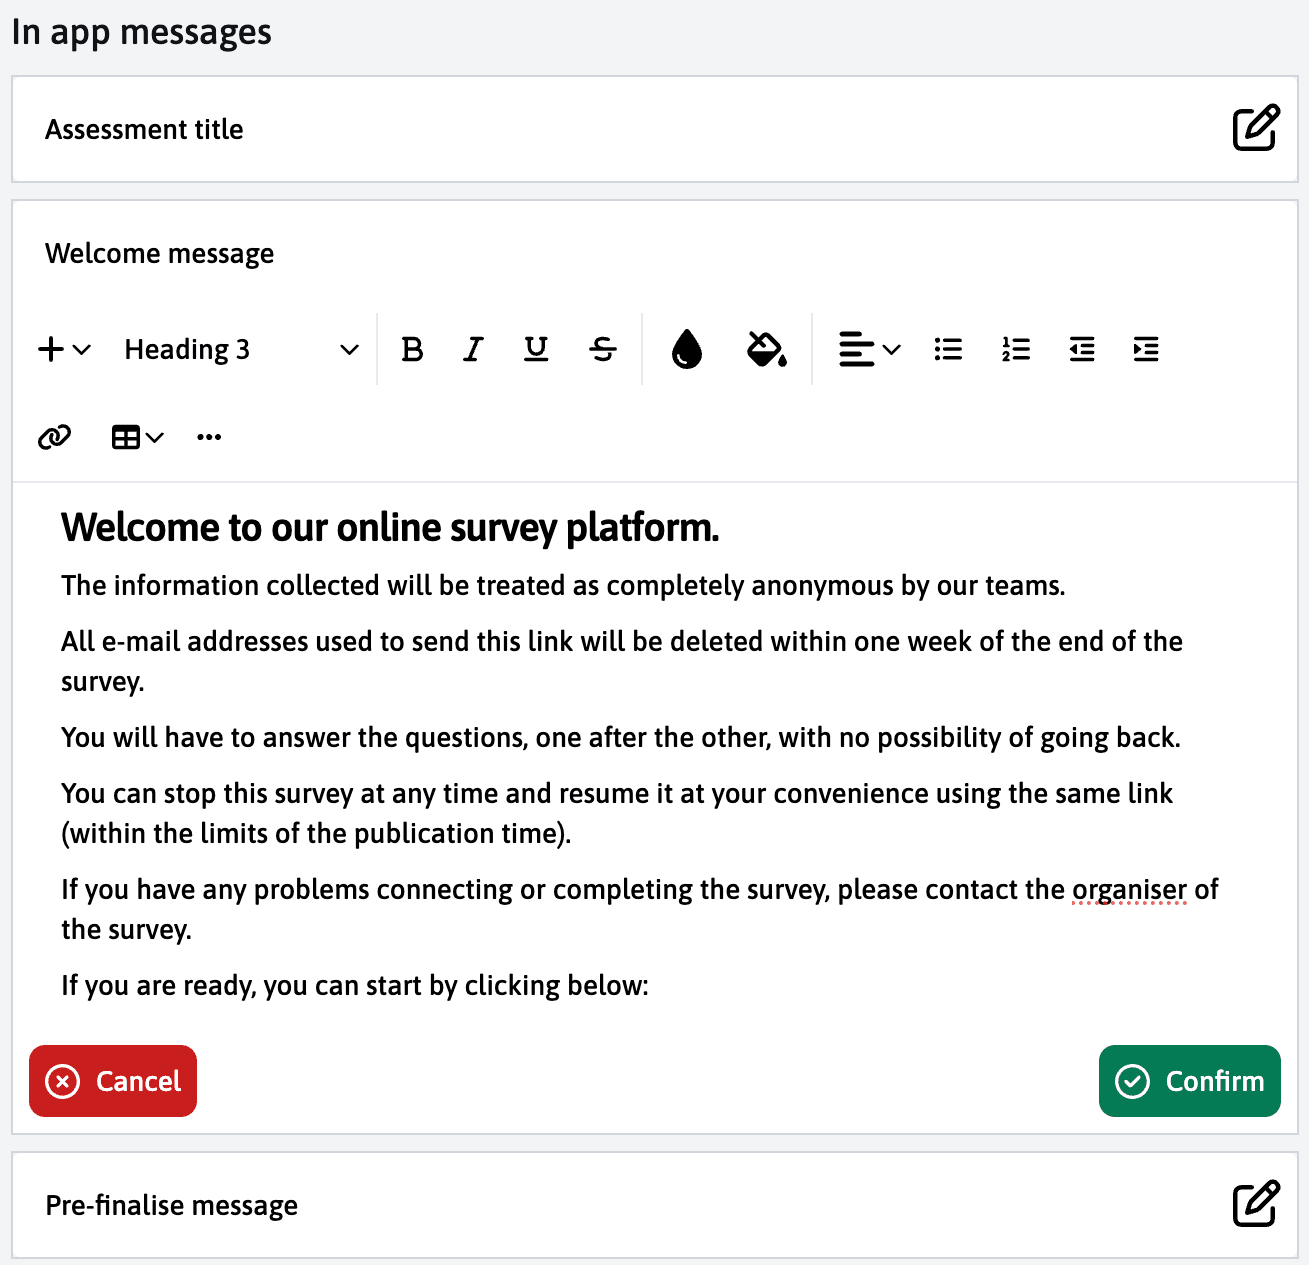
Task: Insert a hyperlink with link icon
Action: click(54, 437)
